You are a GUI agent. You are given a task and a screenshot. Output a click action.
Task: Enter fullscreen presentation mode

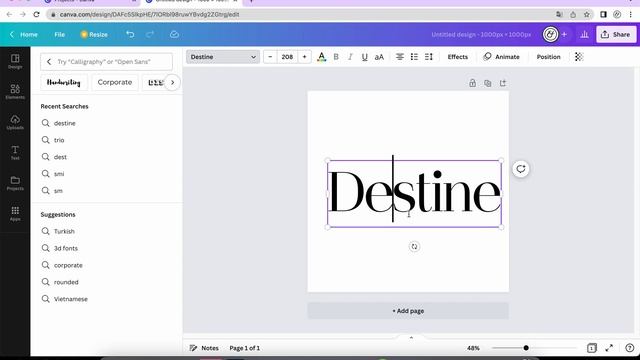[609, 348]
